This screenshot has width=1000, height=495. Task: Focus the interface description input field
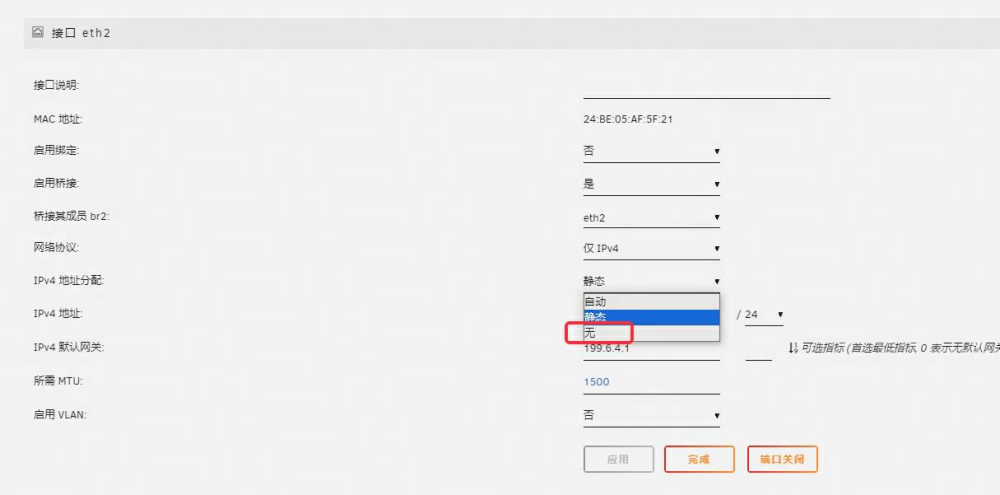(x=707, y=89)
